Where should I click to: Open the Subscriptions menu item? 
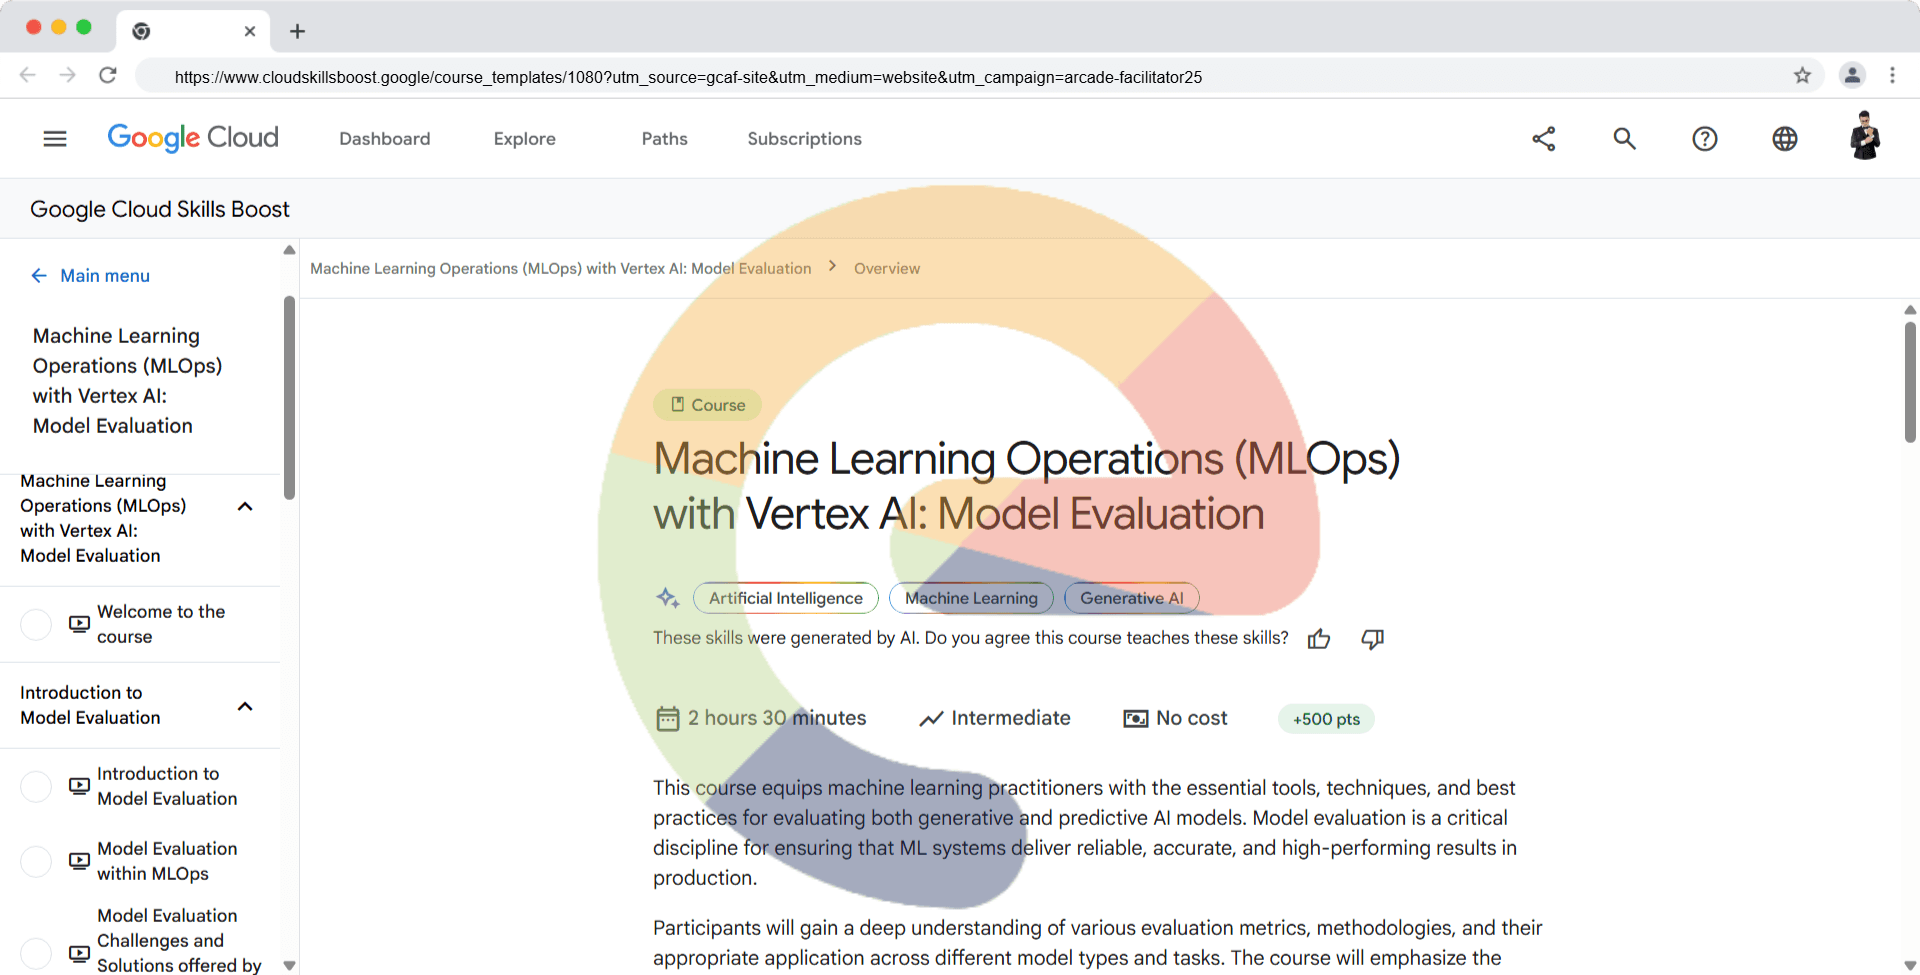(x=805, y=139)
